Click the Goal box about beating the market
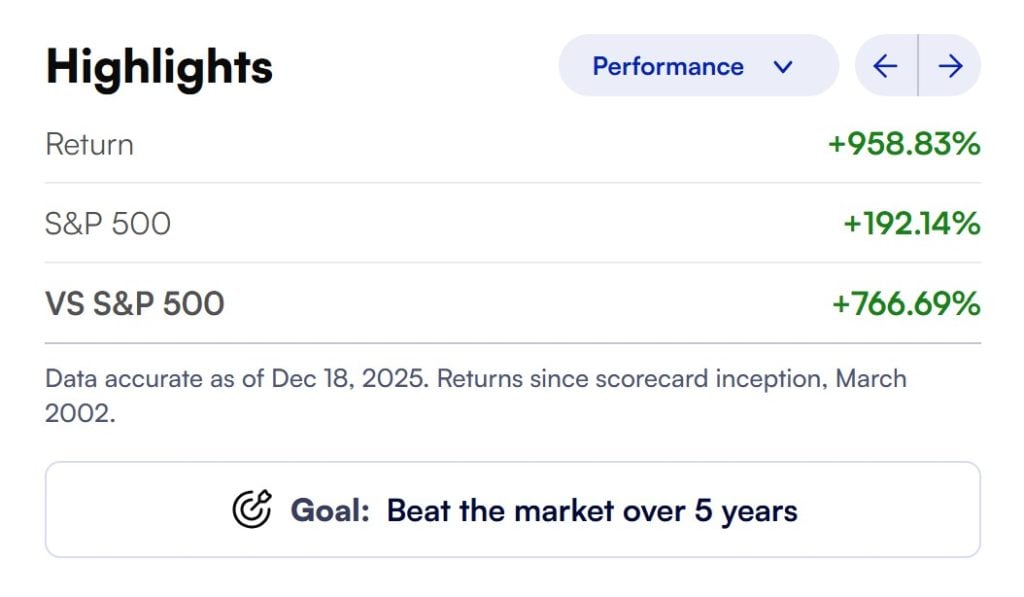Viewport: 1024px width, 597px height. (512, 510)
